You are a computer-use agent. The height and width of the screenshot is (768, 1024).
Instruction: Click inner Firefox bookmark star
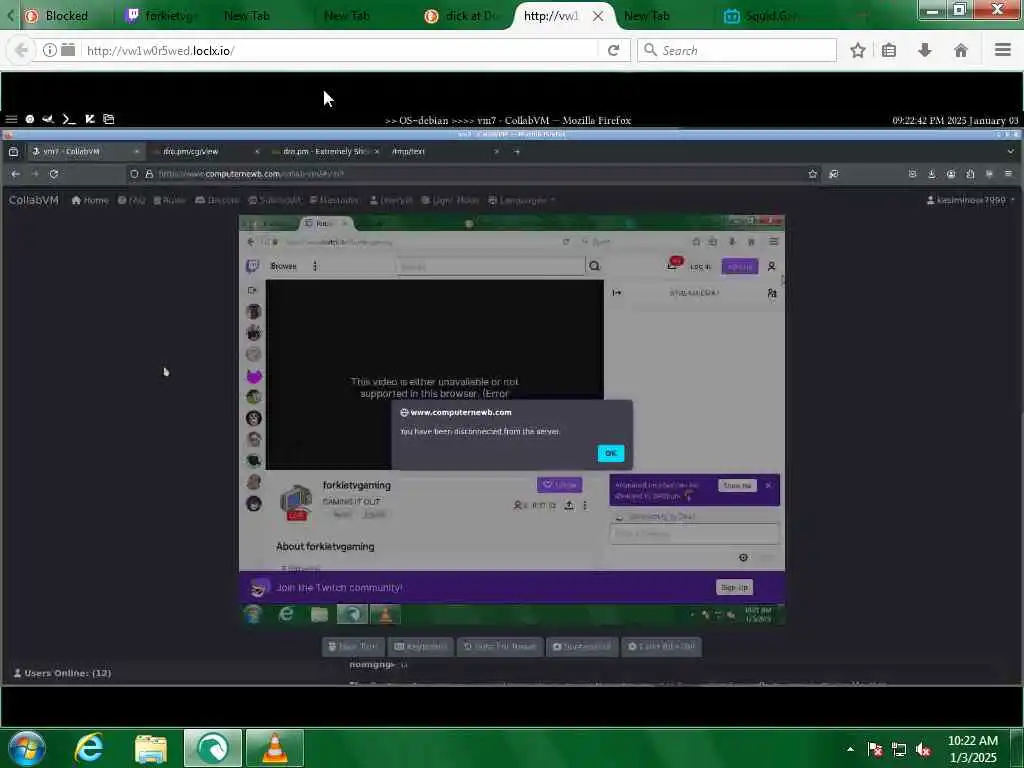point(812,174)
